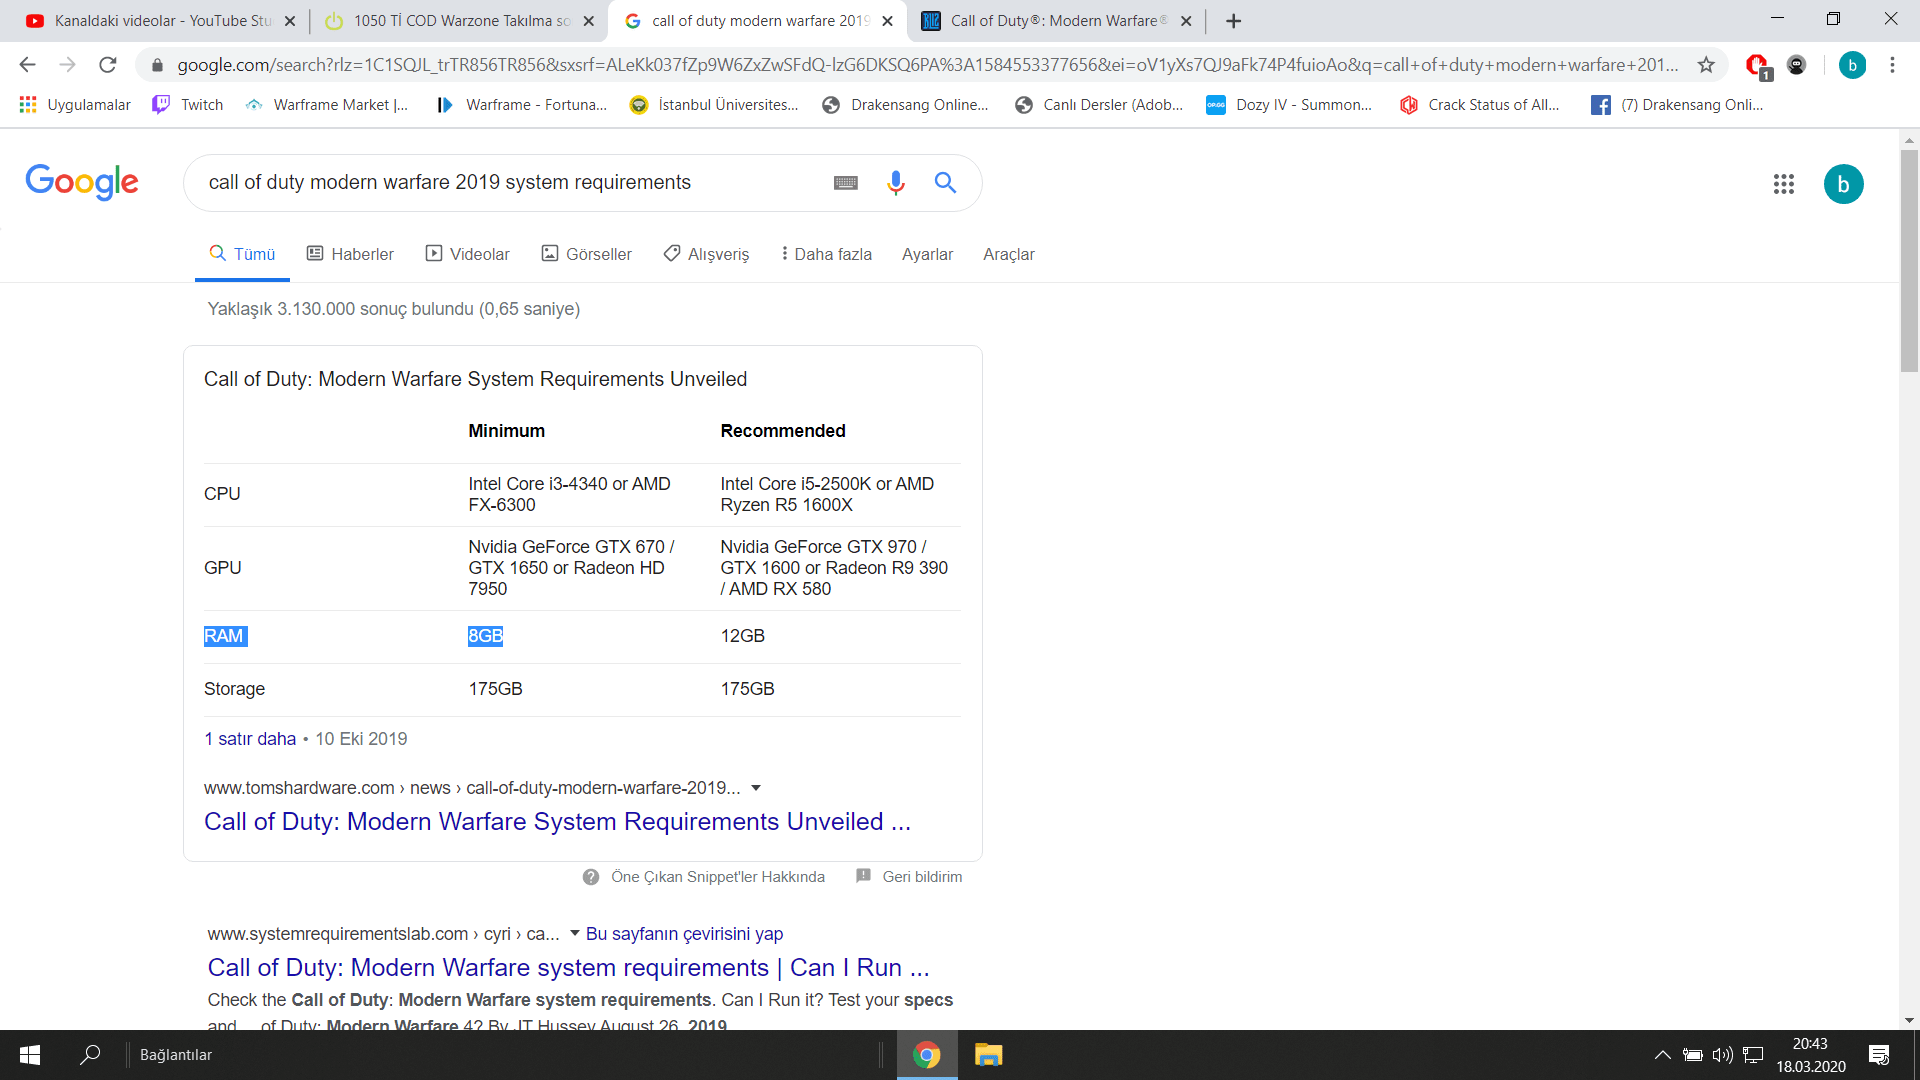This screenshot has width=1920, height=1080.
Task: Click into the Google search box
Action: 500,182
